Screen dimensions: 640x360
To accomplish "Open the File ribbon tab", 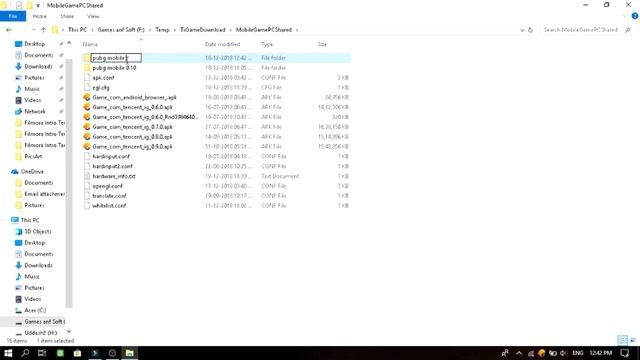I will tap(13, 16).
